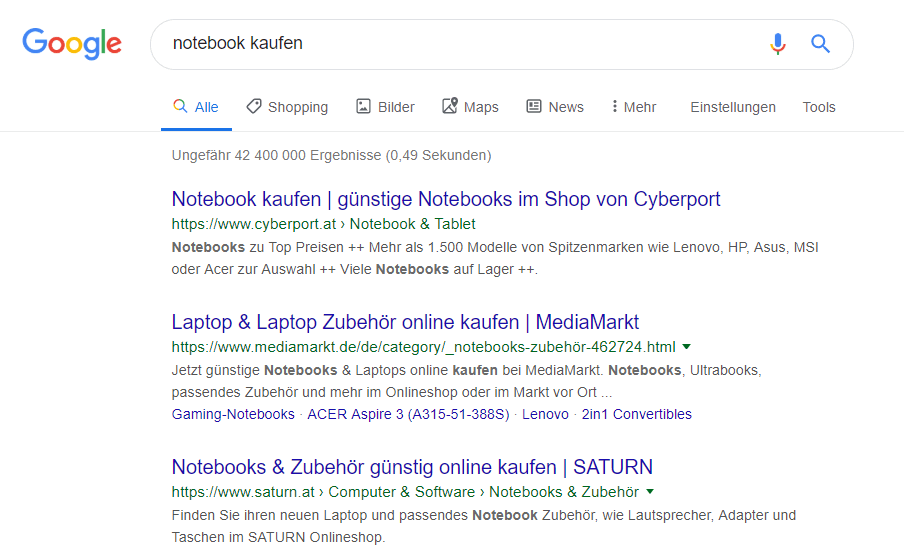Image resolution: width=904 pixels, height=560 pixels.
Task: Expand dropdown arrow next to saturn.at URL
Action: tap(650, 492)
